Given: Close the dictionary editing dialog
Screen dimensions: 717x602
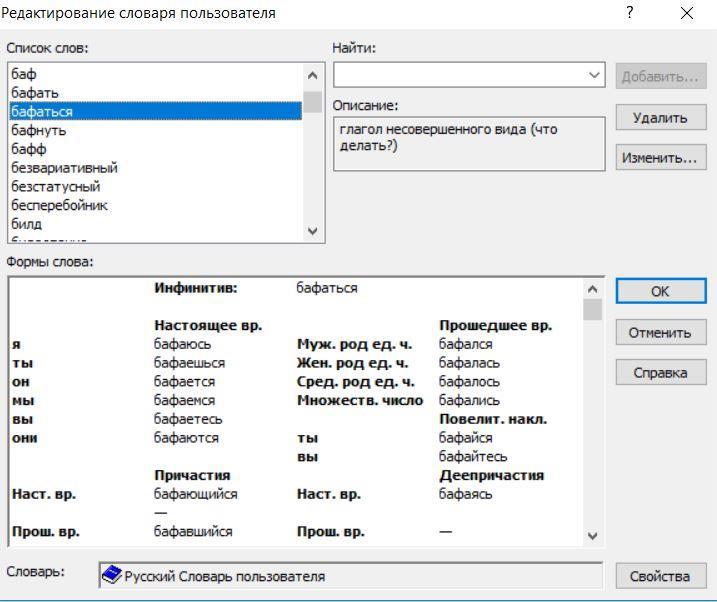Looking at the screenshot, I should [686, 13].
